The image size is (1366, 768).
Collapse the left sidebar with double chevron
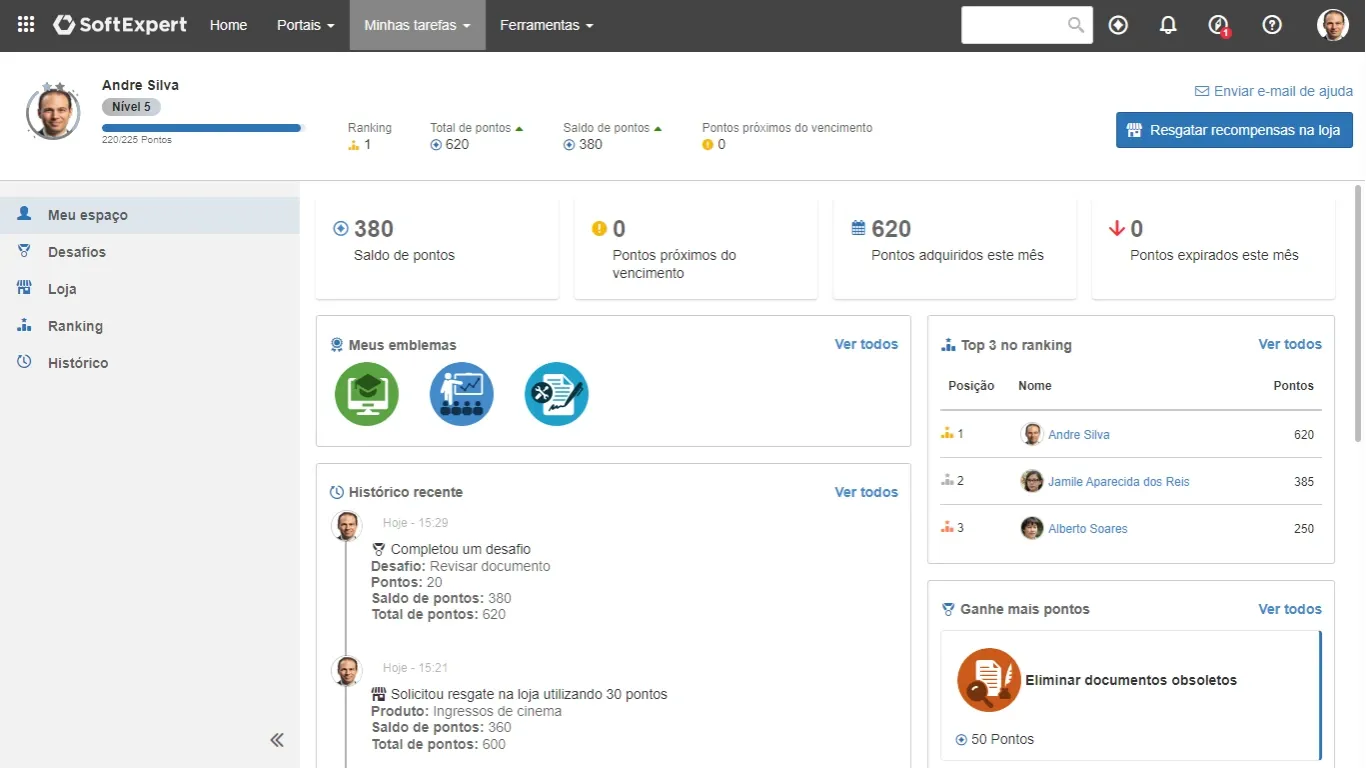pos(277,740)
